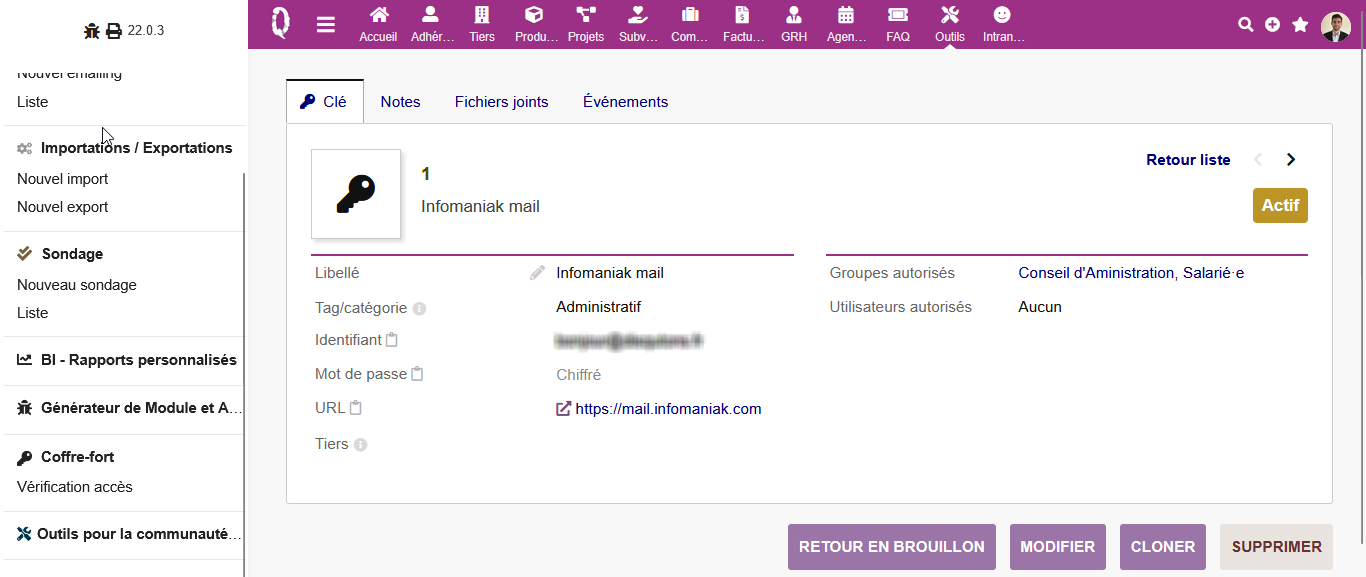Image resolution: width=1366 pixels, height=577 pixels.
Task: Click Nouvel export in sidebar
Action: point(63,207)
